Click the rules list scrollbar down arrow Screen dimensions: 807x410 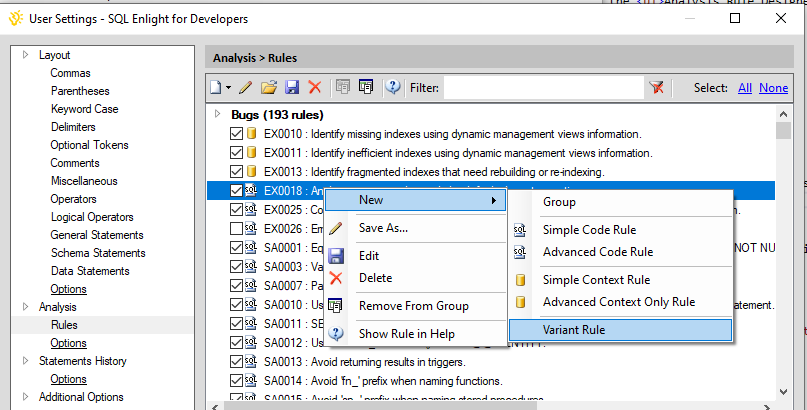[783, 392]
